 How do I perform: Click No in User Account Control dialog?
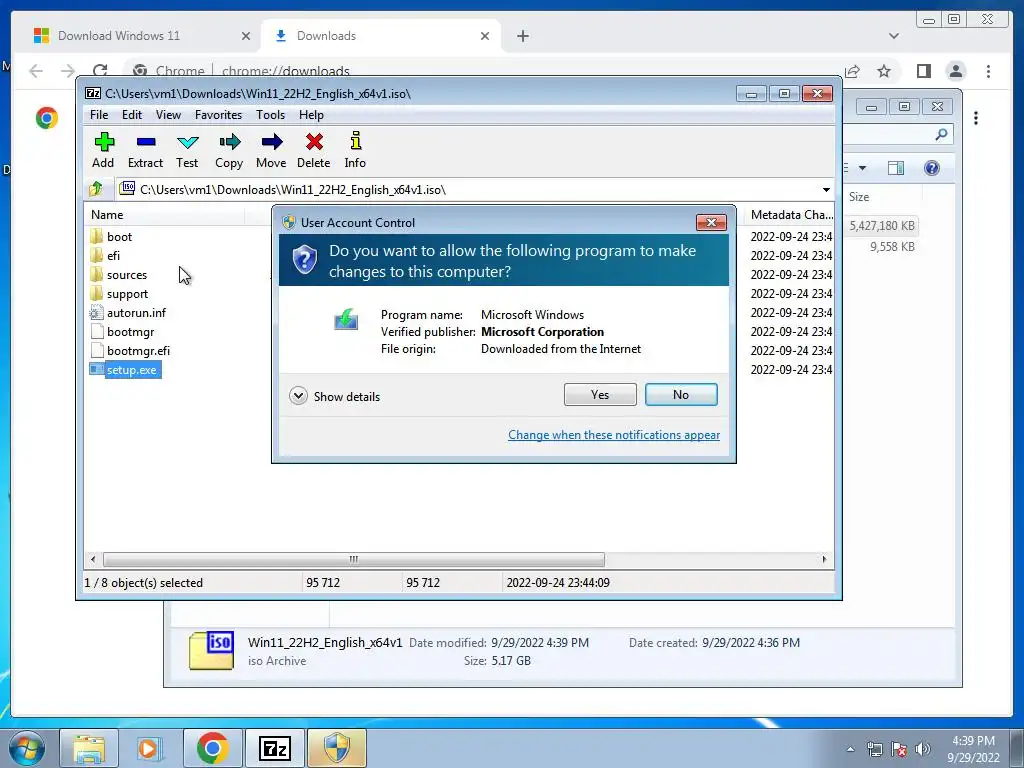click(681, 394)
